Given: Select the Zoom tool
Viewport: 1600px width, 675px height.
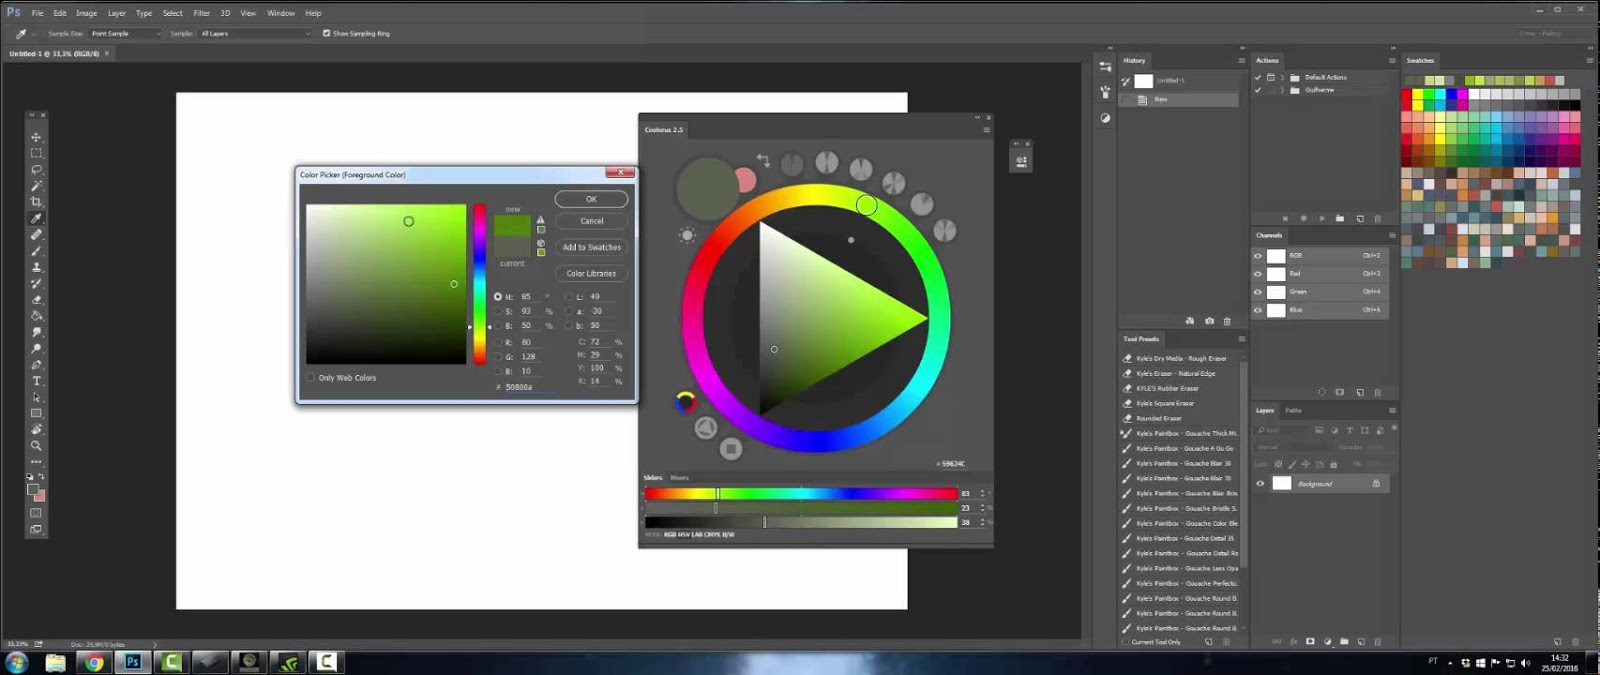Looking at the screenshot, I should click(36, 446).
